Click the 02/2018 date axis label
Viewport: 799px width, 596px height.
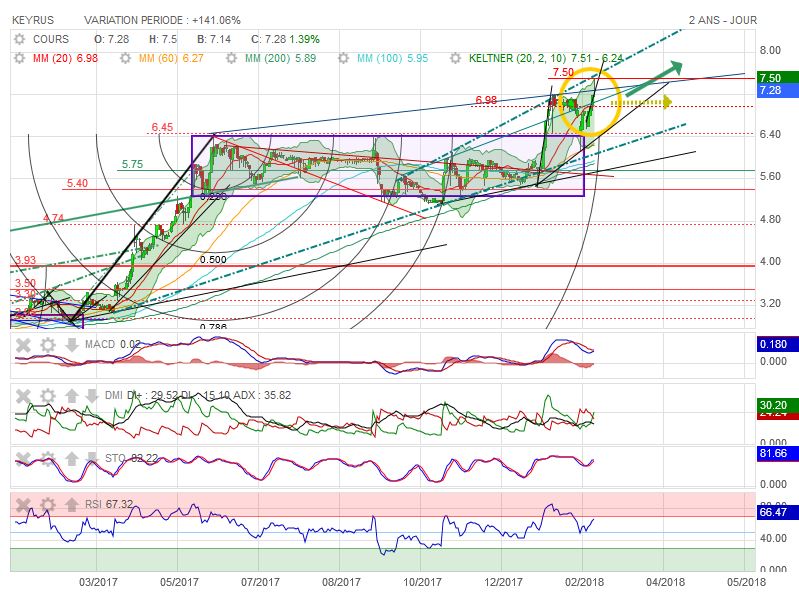coord(584,582)
